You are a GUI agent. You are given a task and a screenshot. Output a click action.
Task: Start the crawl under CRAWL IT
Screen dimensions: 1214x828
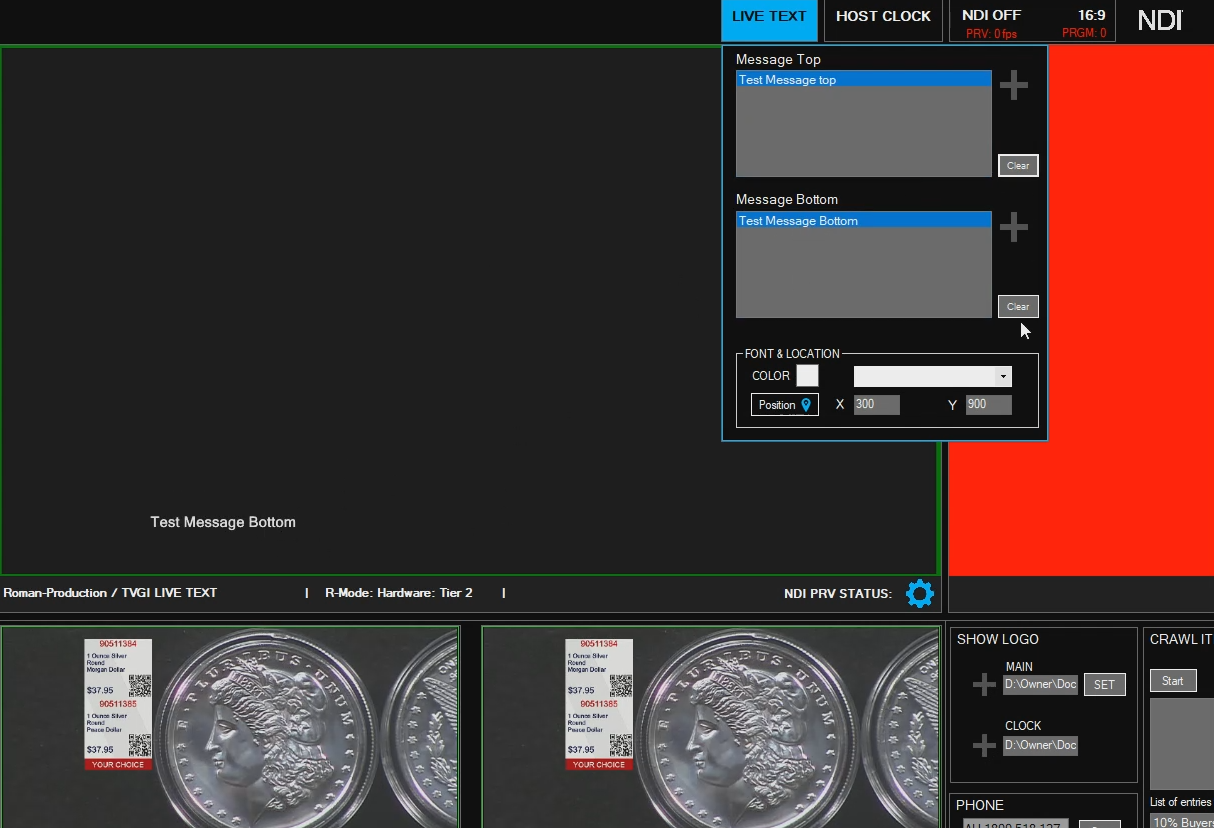click(1172, 680)
